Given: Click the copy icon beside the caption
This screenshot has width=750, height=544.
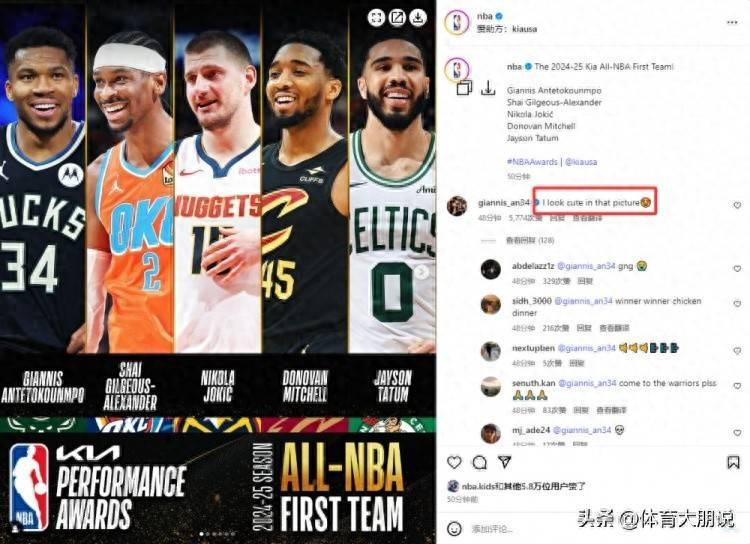Looking at the screenshot, I should (464, 88).
